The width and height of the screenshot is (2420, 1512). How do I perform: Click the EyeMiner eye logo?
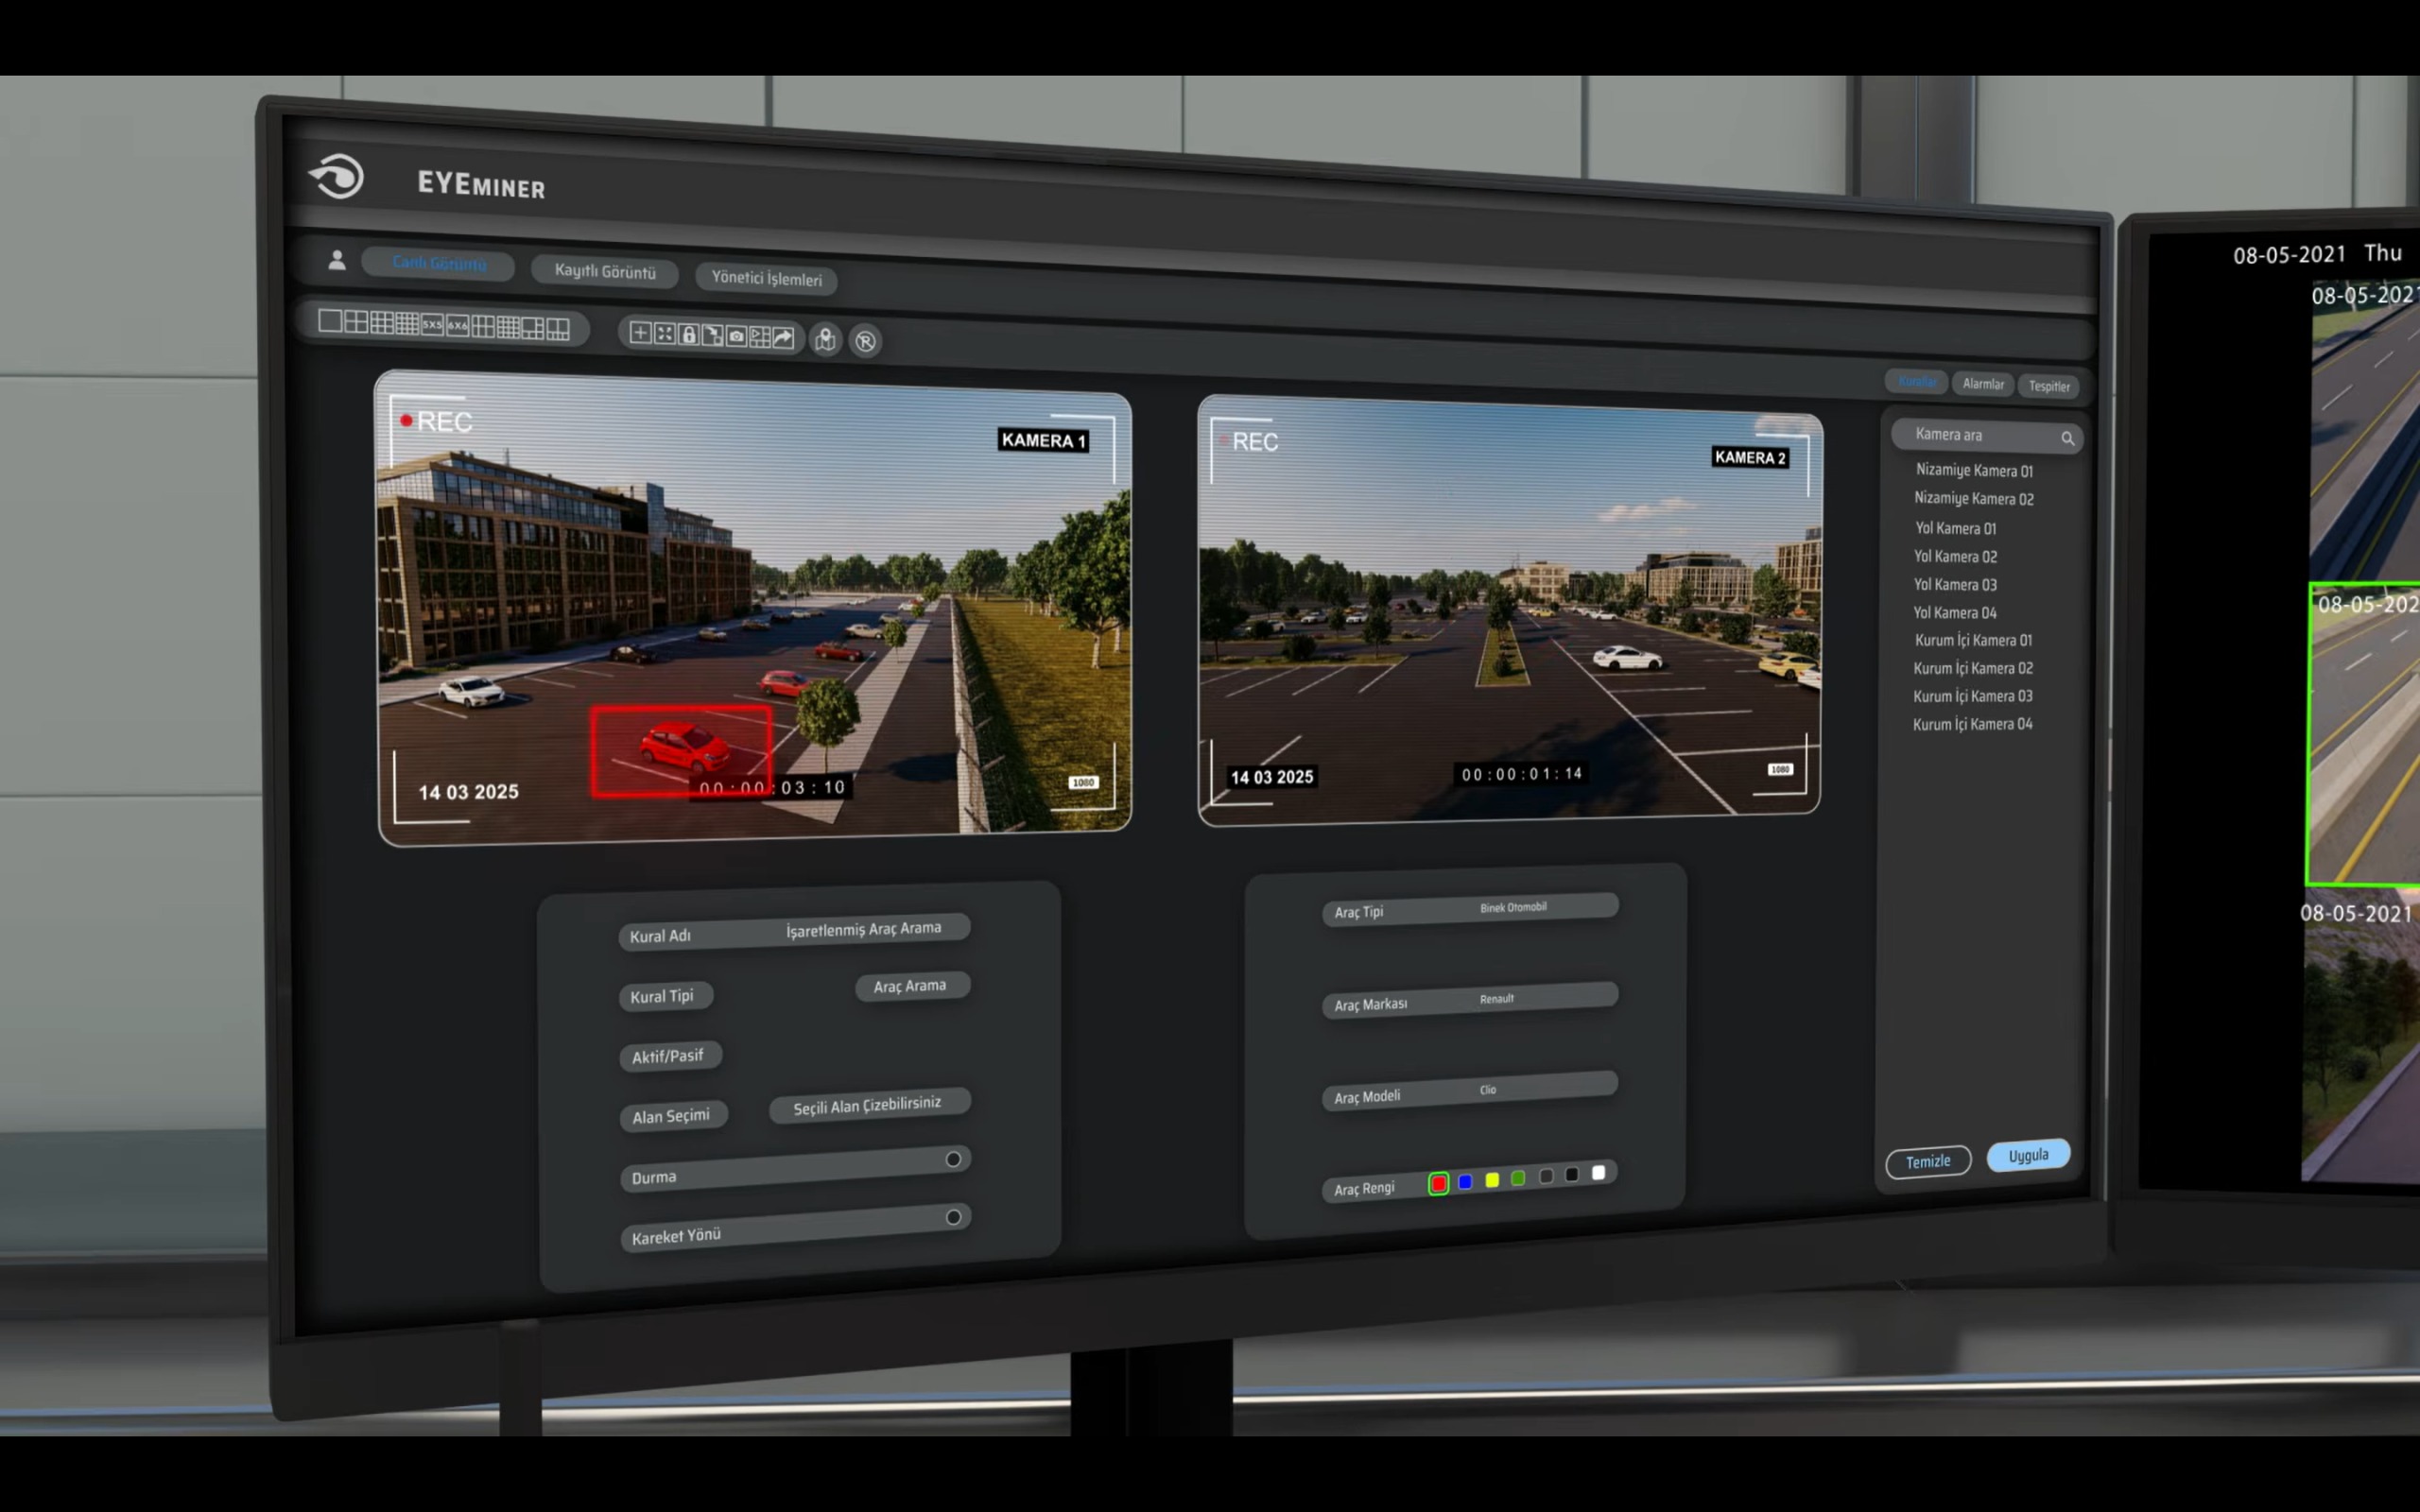tap(337, 177)
